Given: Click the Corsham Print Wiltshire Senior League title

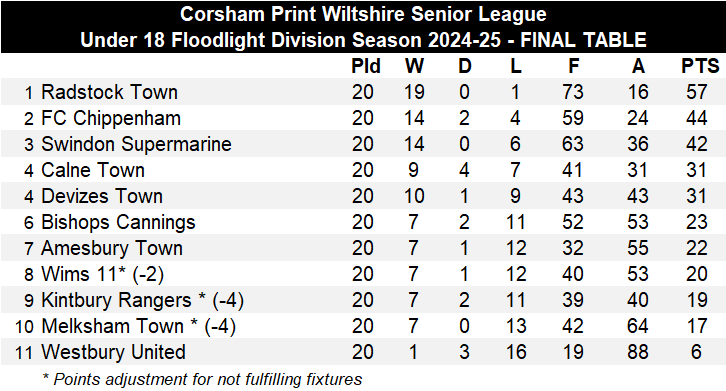Looking at the screenshot, I should (x=363, y=14).
